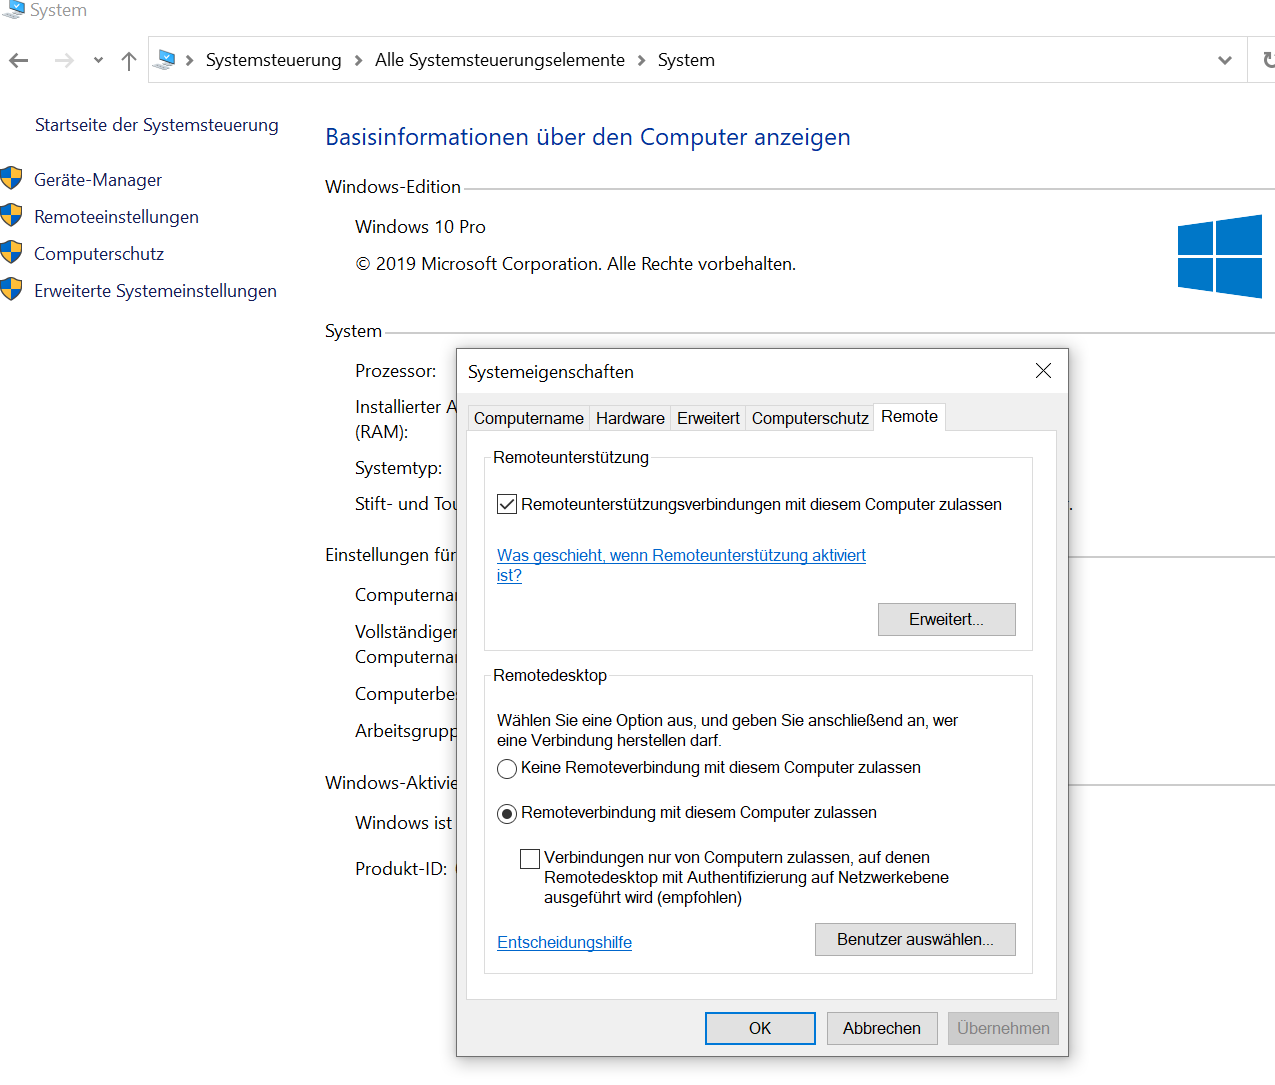Expand chevron after Alle Systemsteuerungselemente
The height and width of the screenshot is (1085, 1275).
(641, 61)
